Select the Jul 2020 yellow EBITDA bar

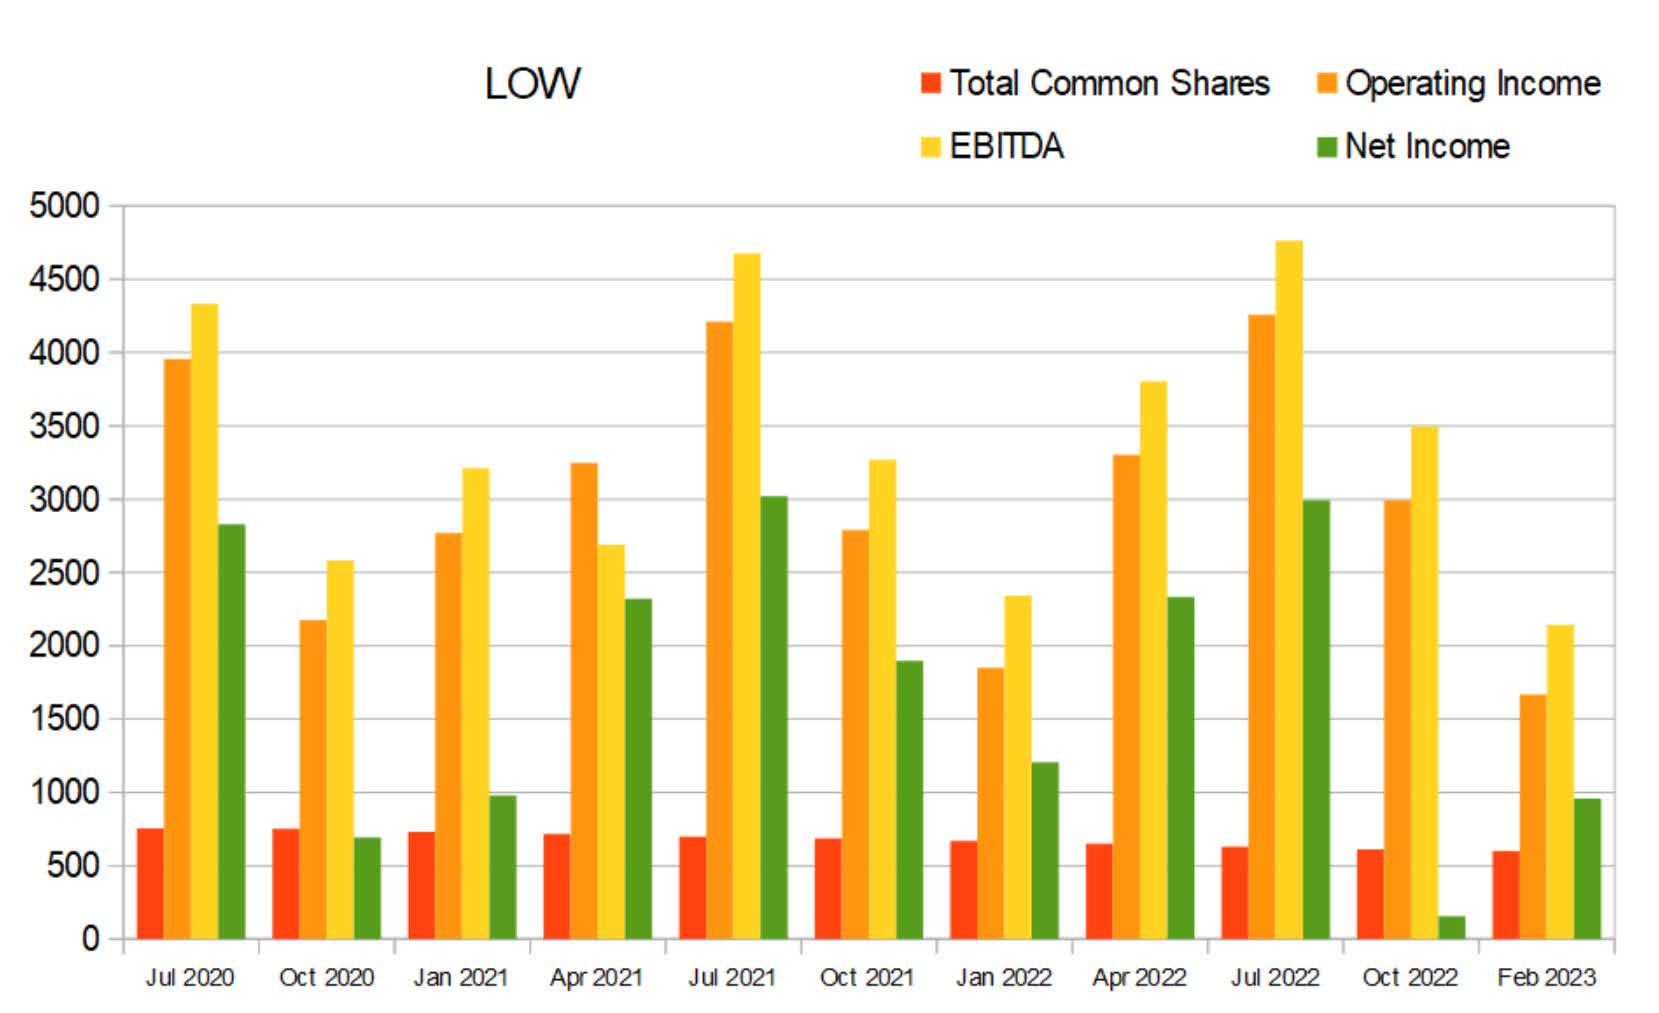205,621
